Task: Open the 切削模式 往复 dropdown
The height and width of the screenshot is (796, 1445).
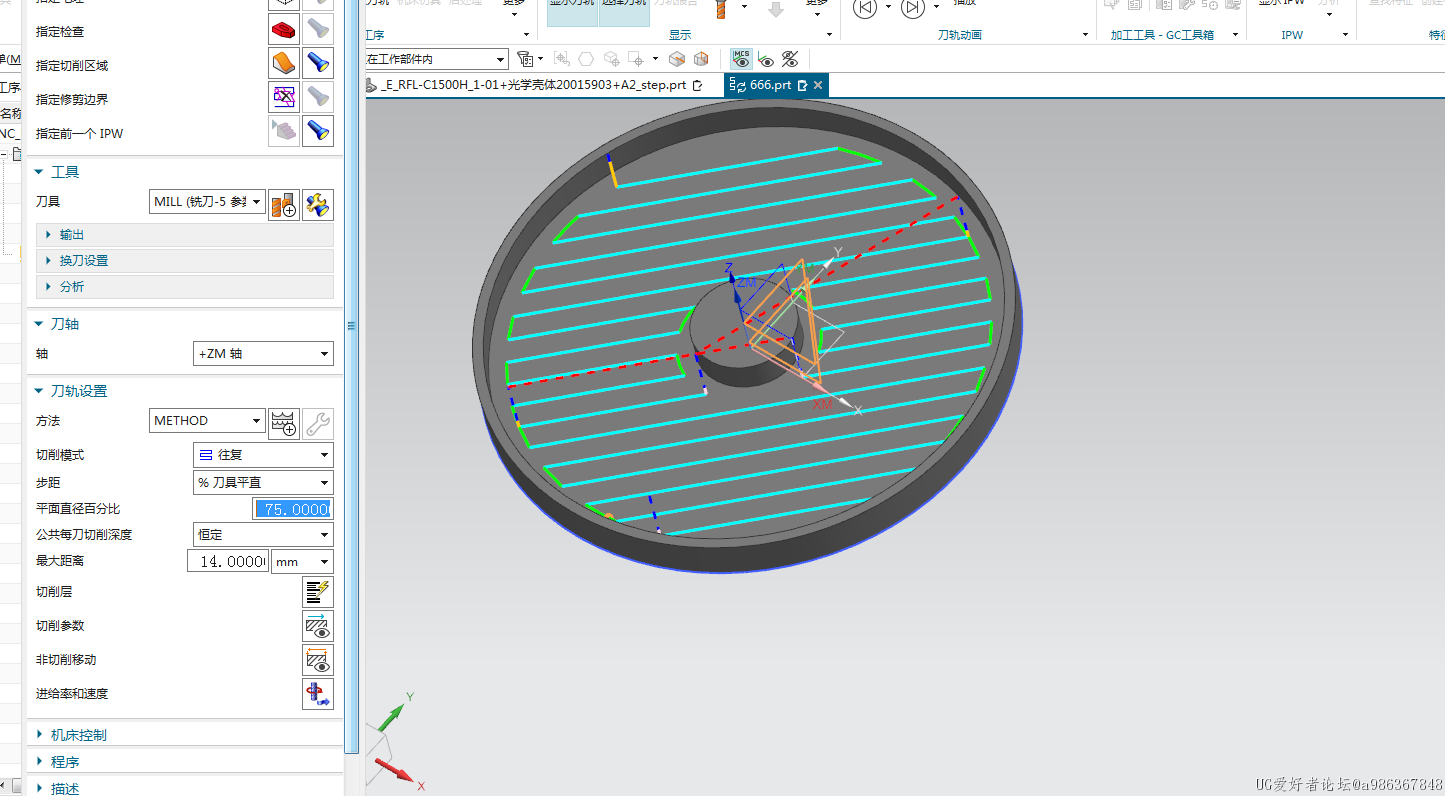Action: tap(263, 455)
